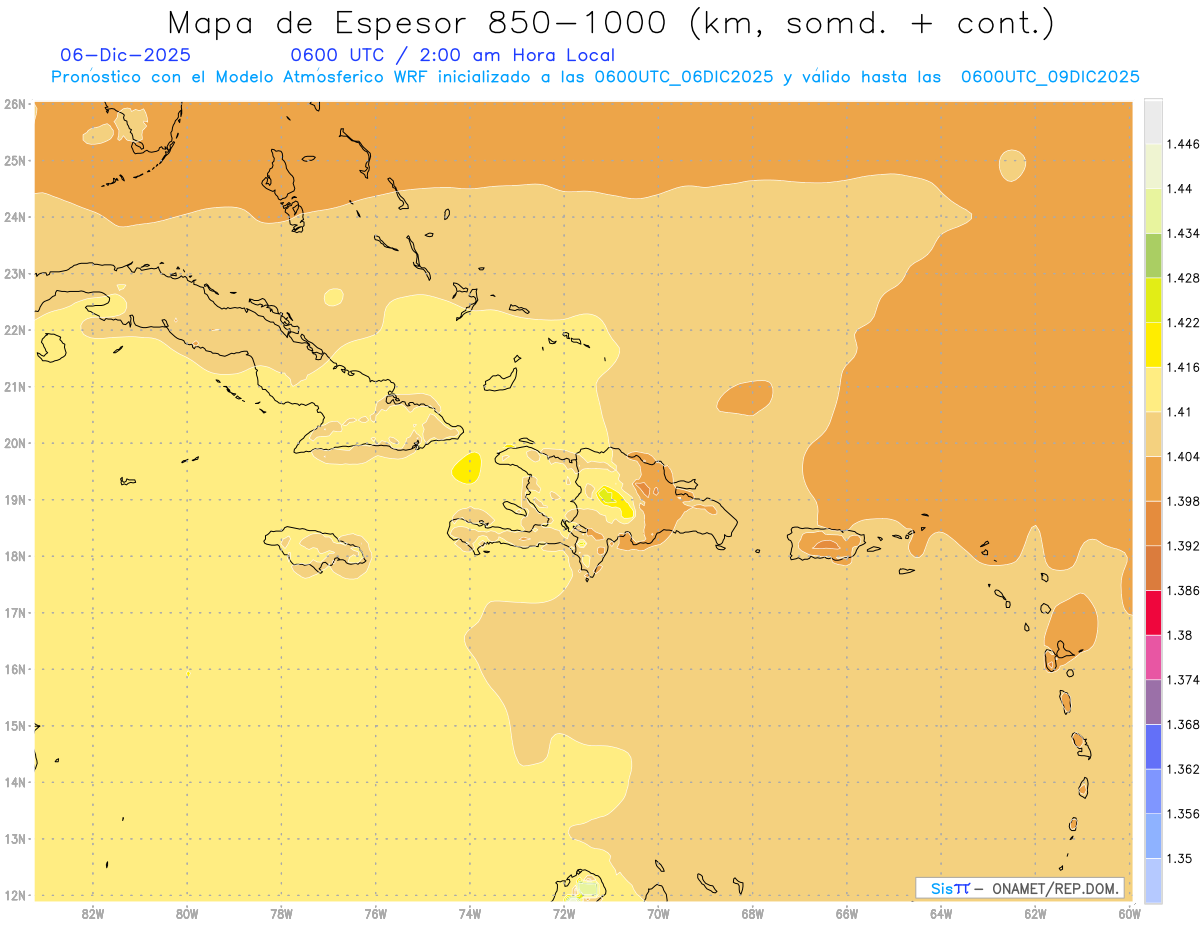
Task: Click the 76W longitude label
Action: (375, 914)
